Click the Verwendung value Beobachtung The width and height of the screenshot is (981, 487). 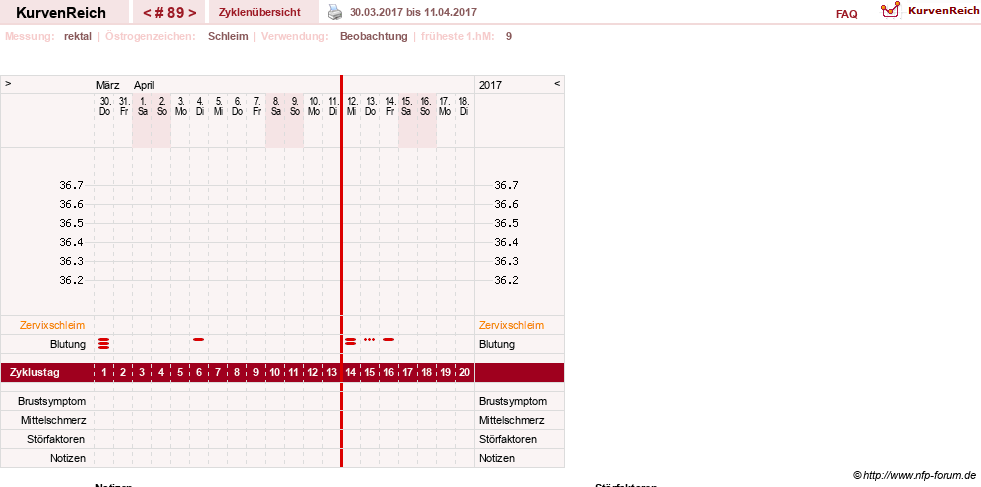click(x=374, y=36)
